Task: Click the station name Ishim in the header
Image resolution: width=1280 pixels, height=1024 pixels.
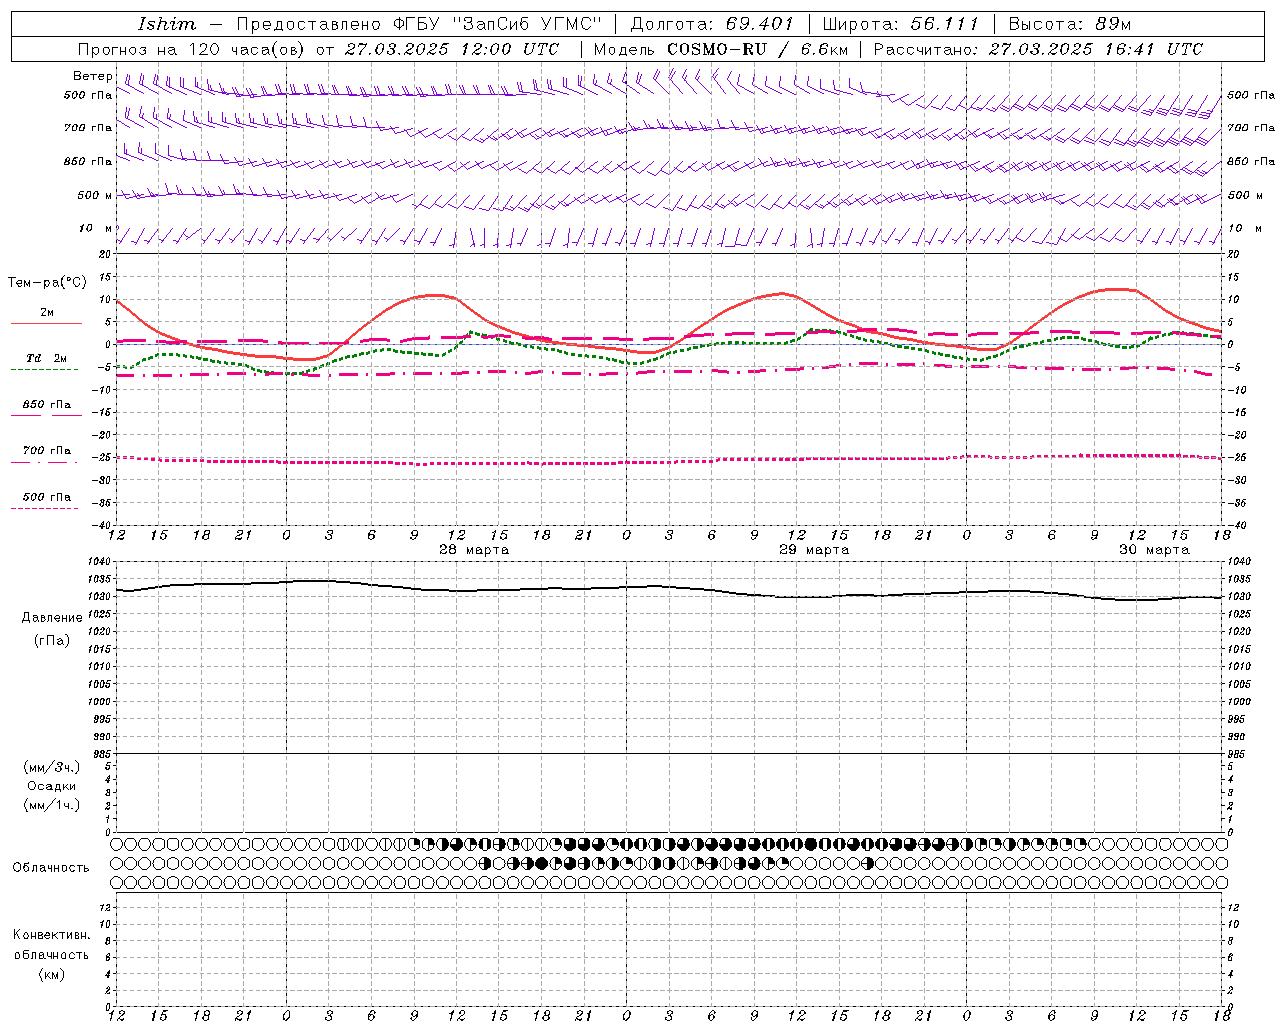Action: coord(167,24)
